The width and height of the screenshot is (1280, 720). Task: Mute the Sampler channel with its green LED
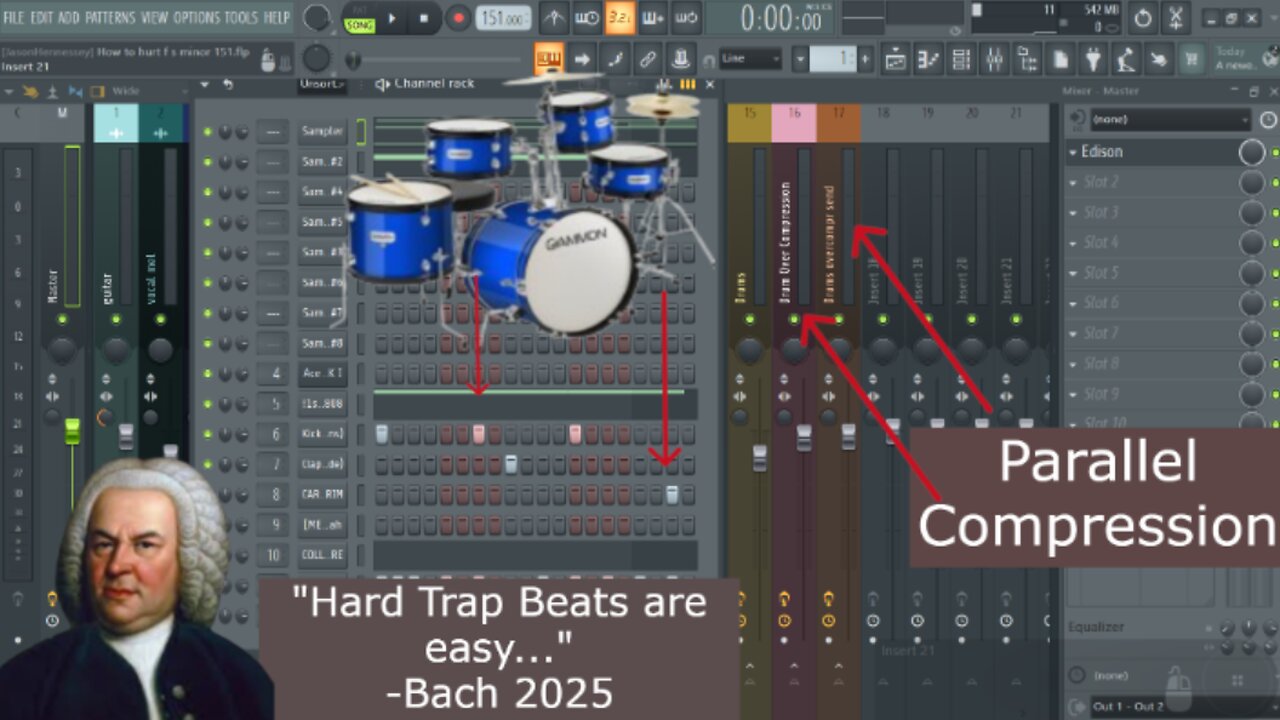coord(208,132)
